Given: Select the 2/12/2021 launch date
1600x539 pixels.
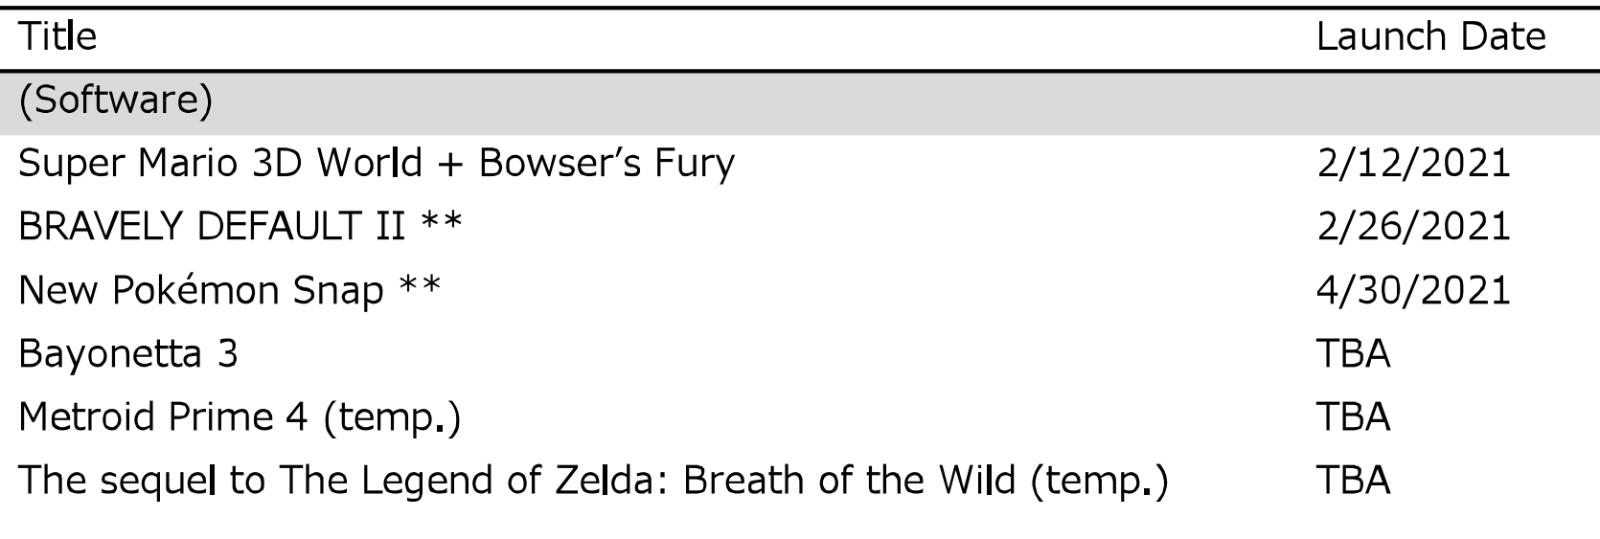Looking at the screenshot, I should coord(1412,163).
